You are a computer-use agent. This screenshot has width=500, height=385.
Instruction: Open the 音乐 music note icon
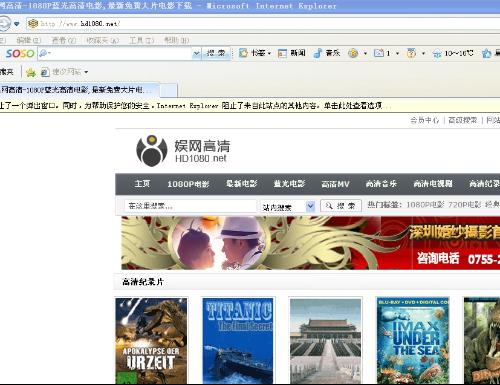click(318, 53)
